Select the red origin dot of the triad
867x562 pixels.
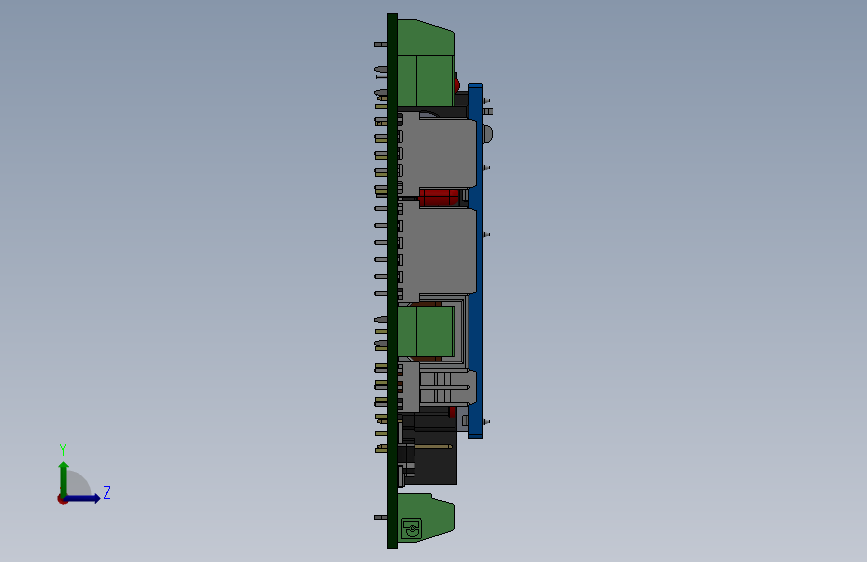(62, 499)
